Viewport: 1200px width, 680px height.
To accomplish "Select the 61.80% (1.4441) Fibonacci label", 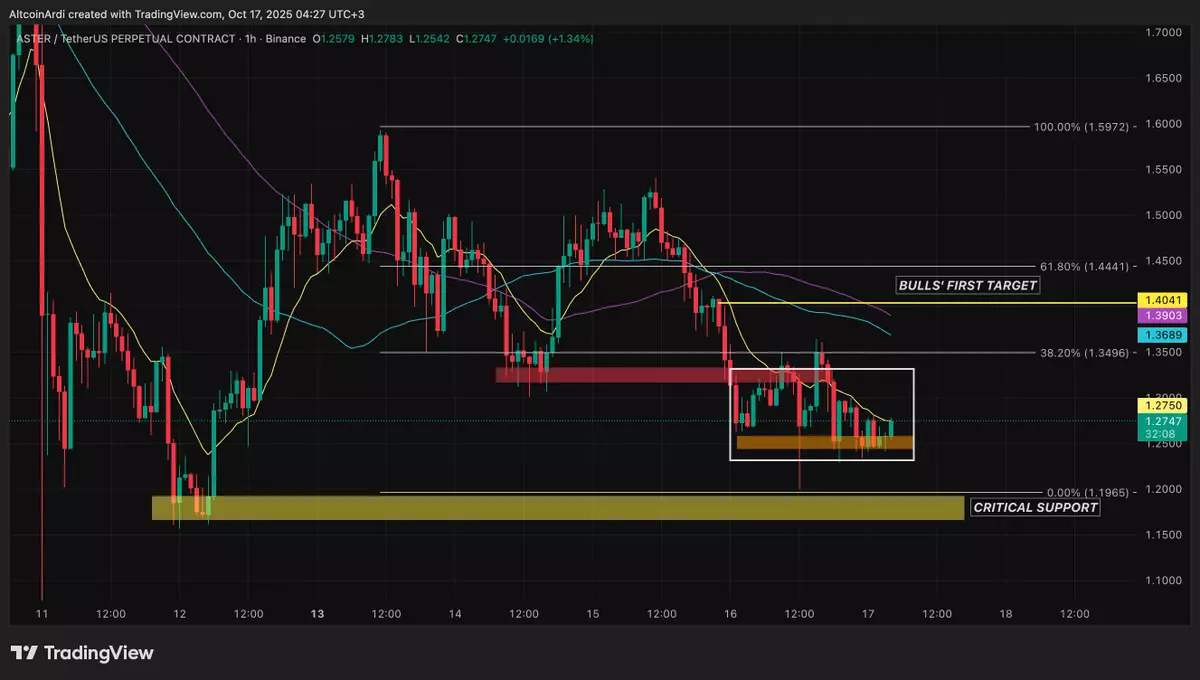I will tap(1086, 267).
